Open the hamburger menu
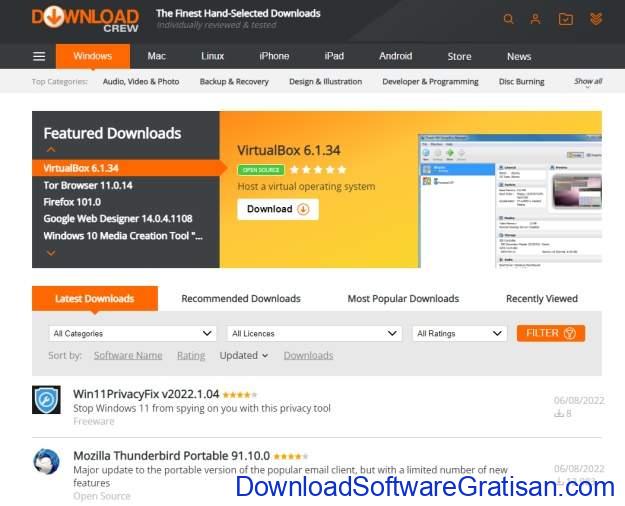This screenshot has width=625, height=506. (x=39, y=56)
